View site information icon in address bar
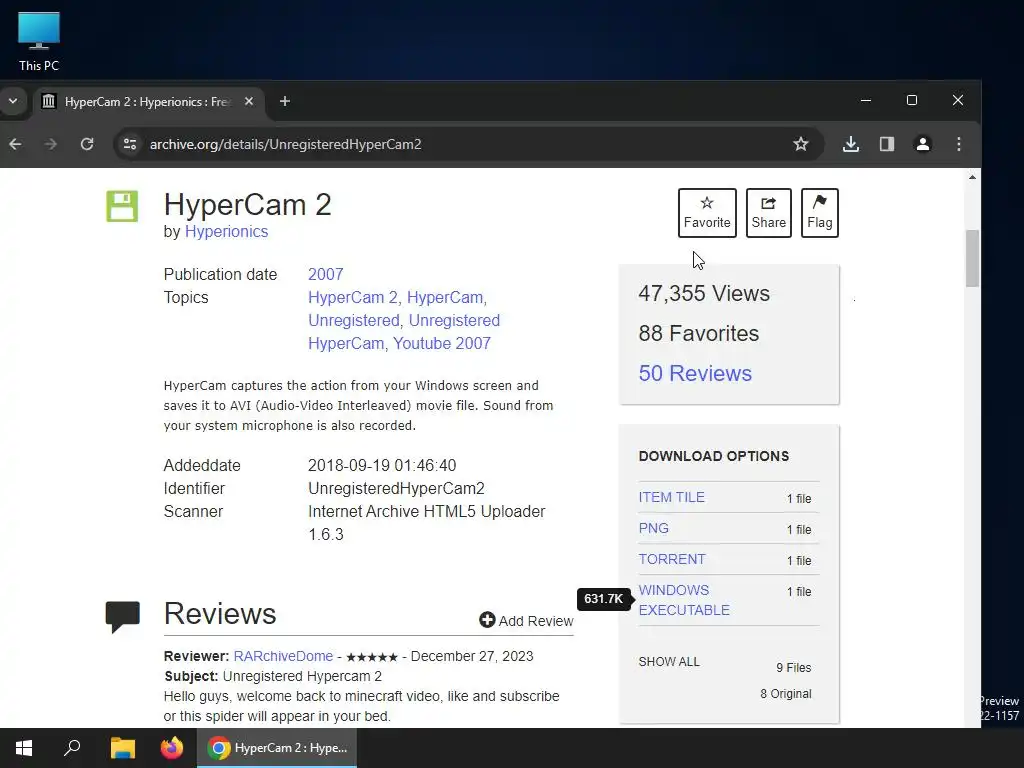Image resolution: width=1024 pixels, height=768 pixels. [130, 144]
